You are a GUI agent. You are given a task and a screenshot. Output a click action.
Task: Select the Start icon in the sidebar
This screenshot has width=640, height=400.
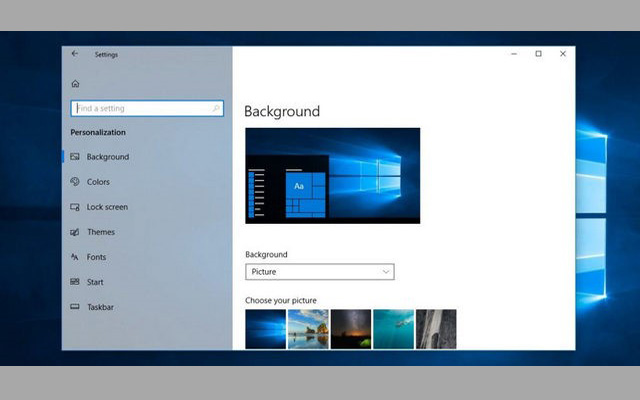point(75,282)
